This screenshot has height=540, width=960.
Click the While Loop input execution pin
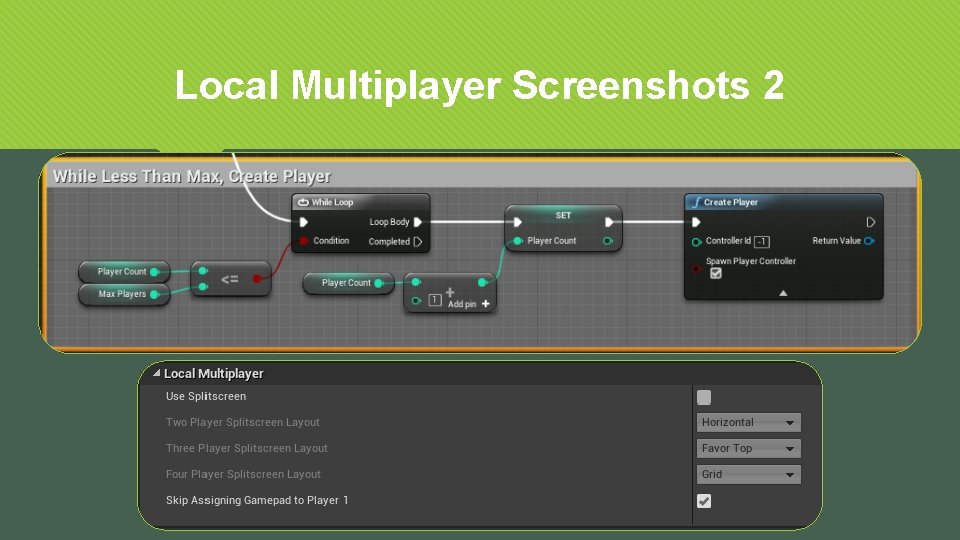point(304,222)
